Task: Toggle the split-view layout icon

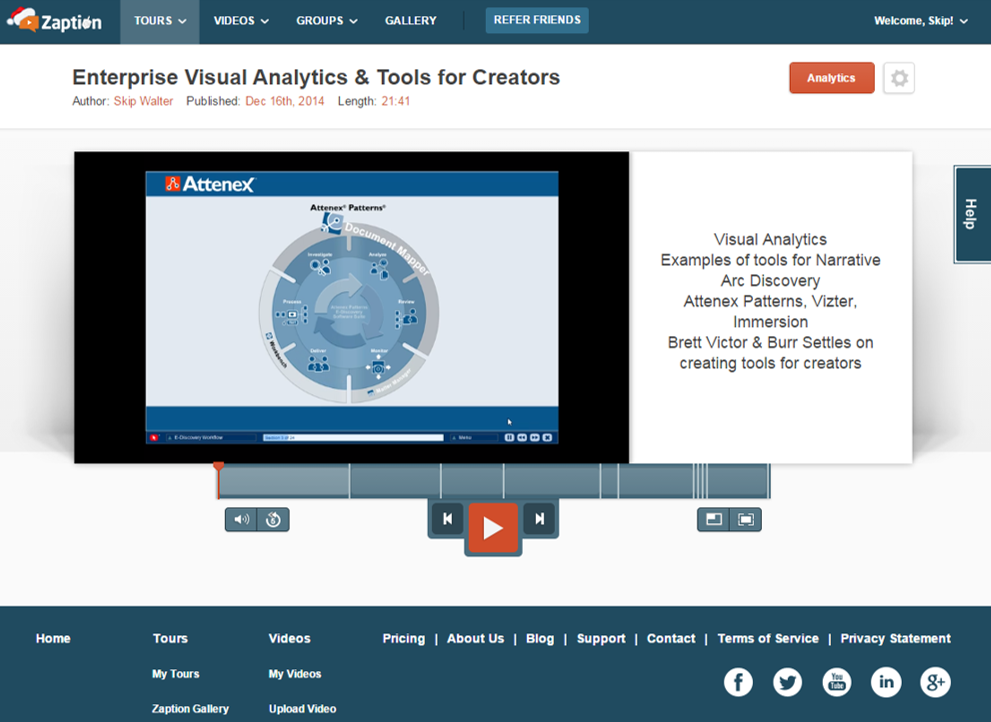Action: click(x=714, y=520)
